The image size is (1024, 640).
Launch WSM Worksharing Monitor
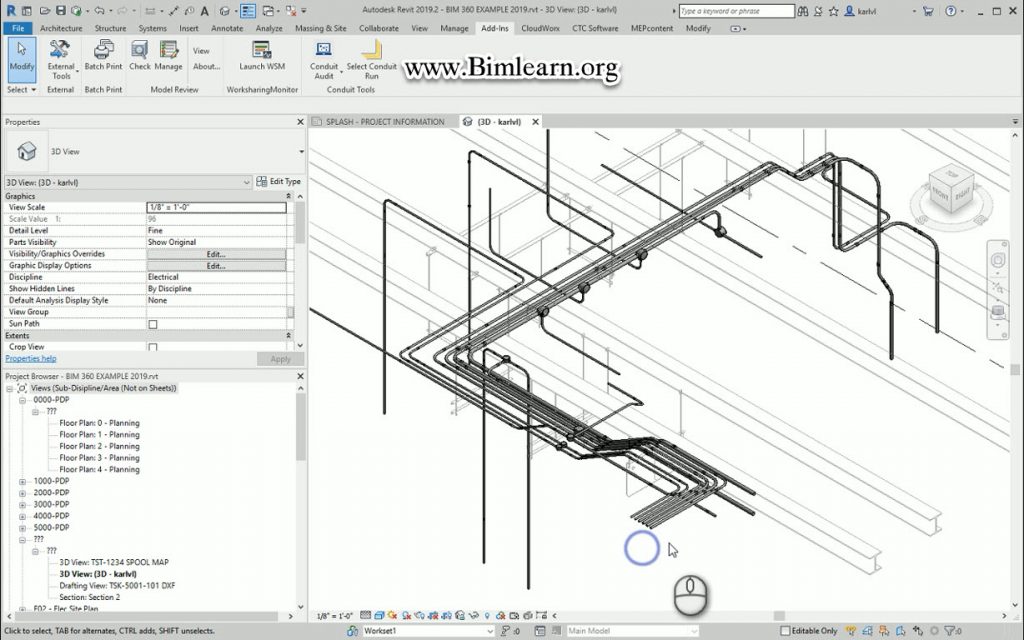click(262, 56)
